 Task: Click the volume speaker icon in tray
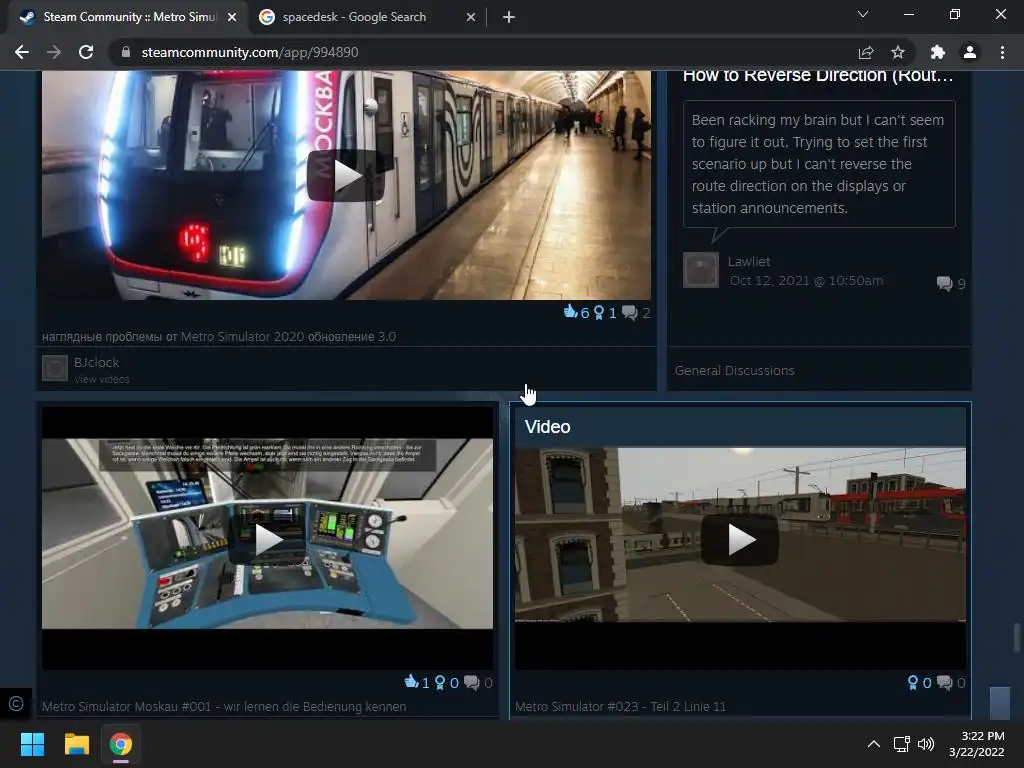click(925, 744)
